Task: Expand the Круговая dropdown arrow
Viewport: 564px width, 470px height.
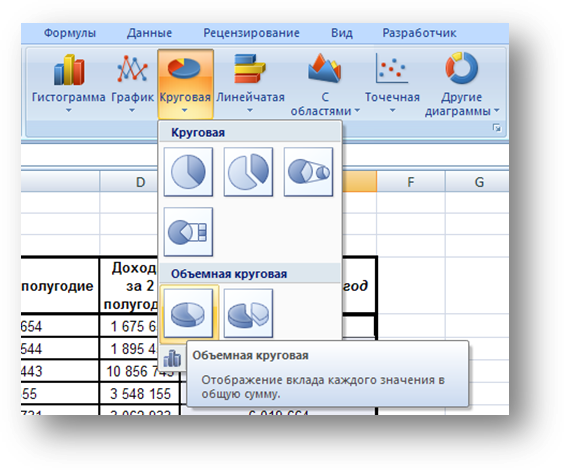Action: click(x=185, y=111)
